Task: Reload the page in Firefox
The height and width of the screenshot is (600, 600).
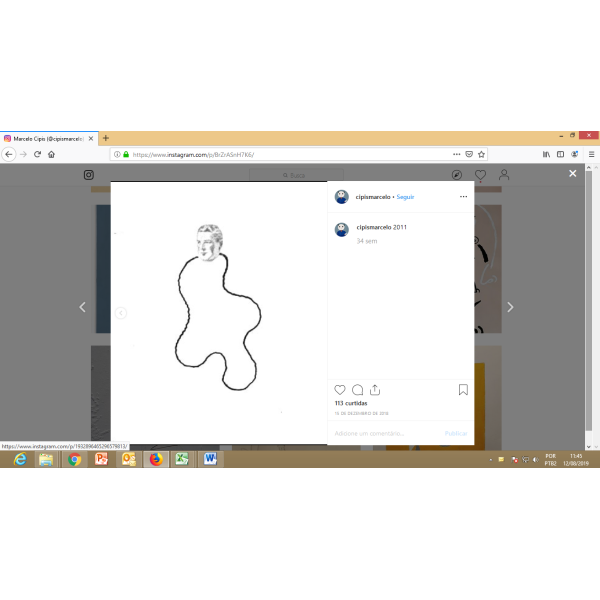Action: [38, 155]
